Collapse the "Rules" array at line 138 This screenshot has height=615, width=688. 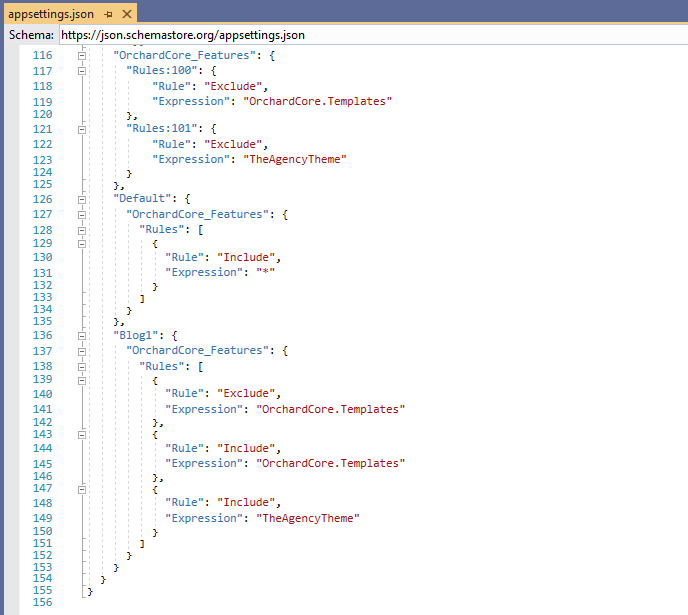pos(82,367)
